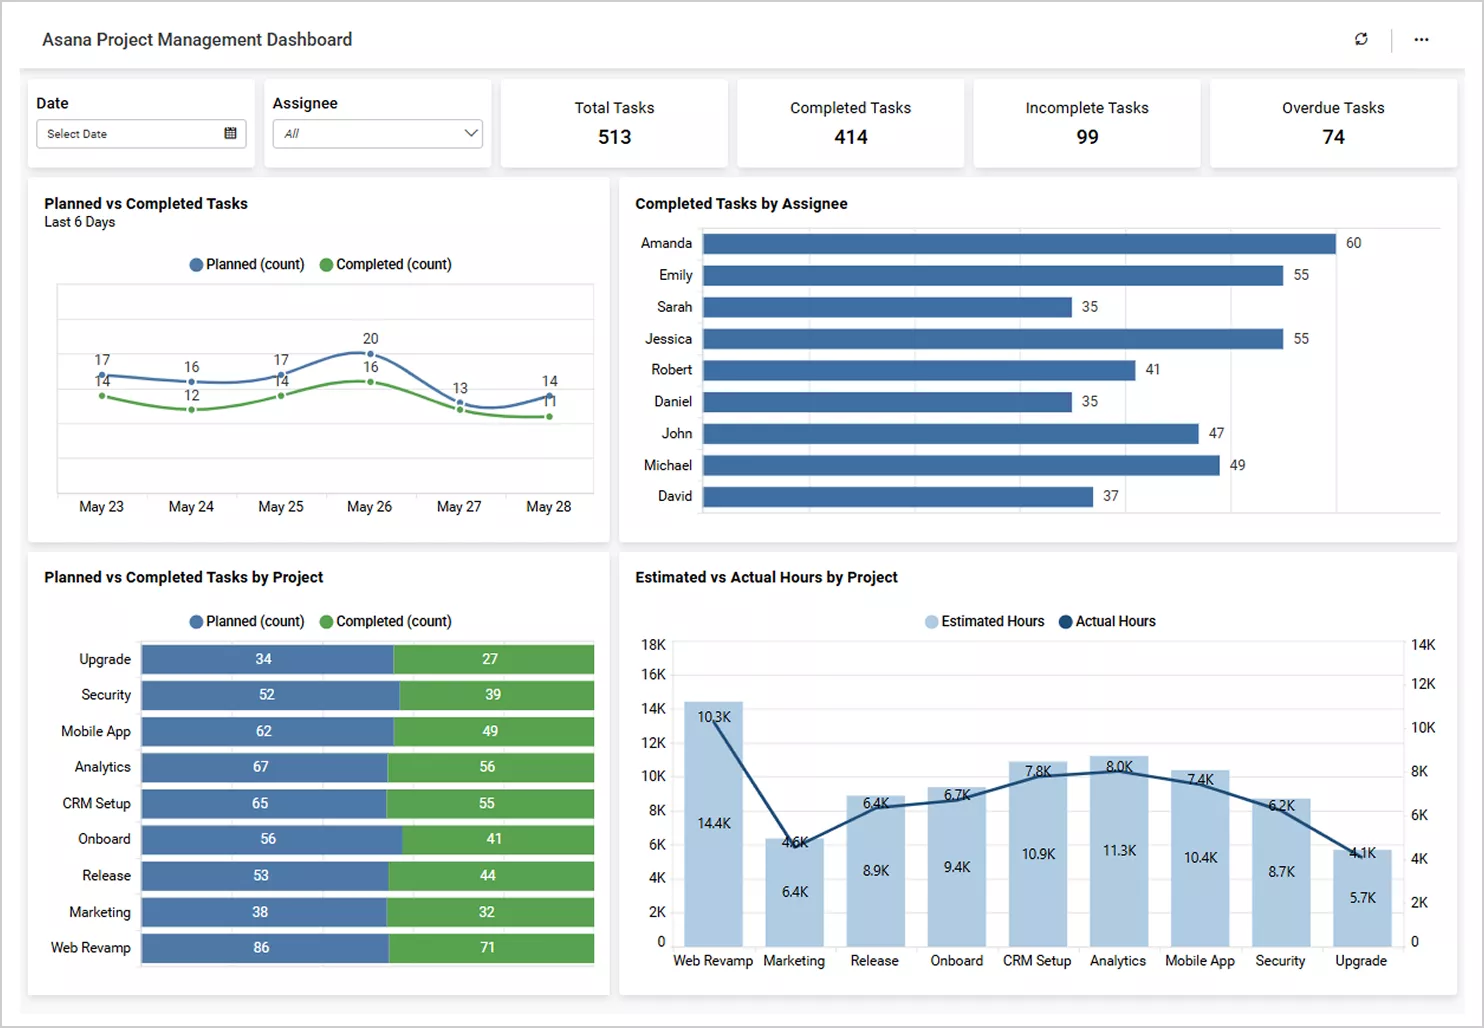The height and width of the screenshot is (1028, 1484).
Task: Select John's bar with value 47
Action: (951, 434)
